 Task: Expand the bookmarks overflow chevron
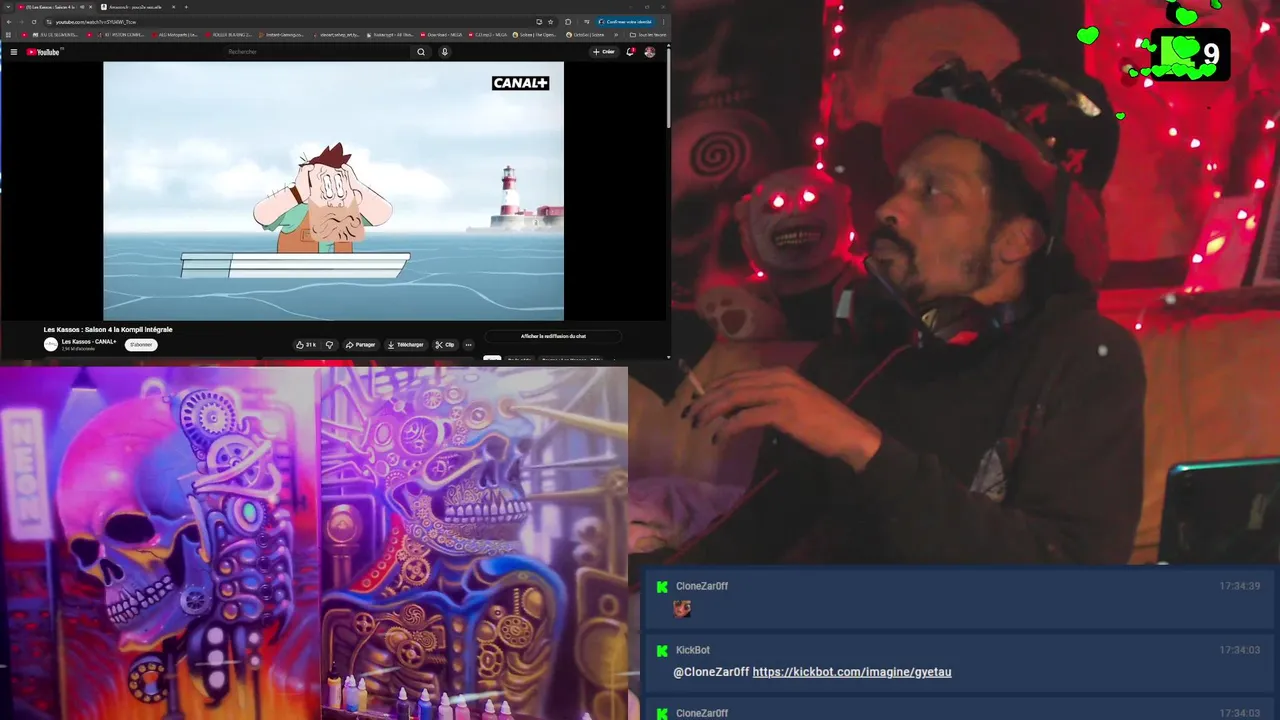coord(617,34)
